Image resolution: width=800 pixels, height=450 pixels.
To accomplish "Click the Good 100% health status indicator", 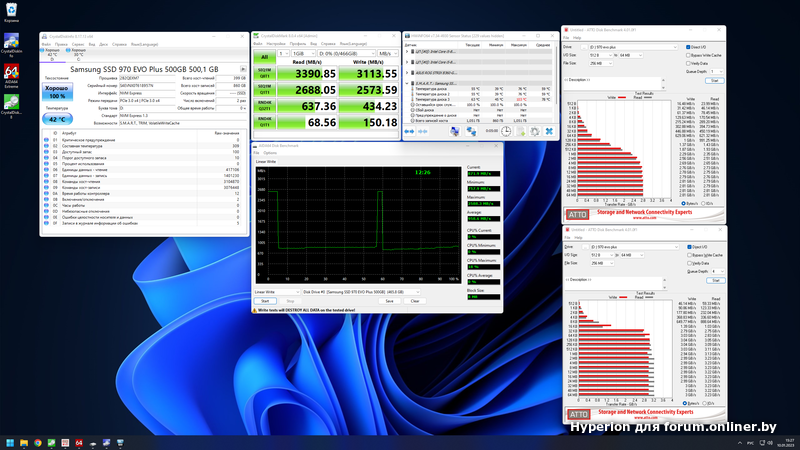I will [x=56, y=92].
